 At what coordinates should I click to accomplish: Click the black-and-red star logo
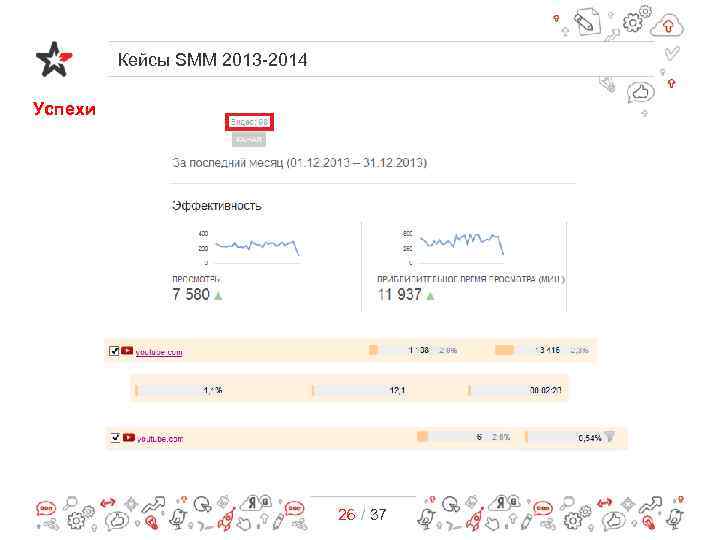54,59
